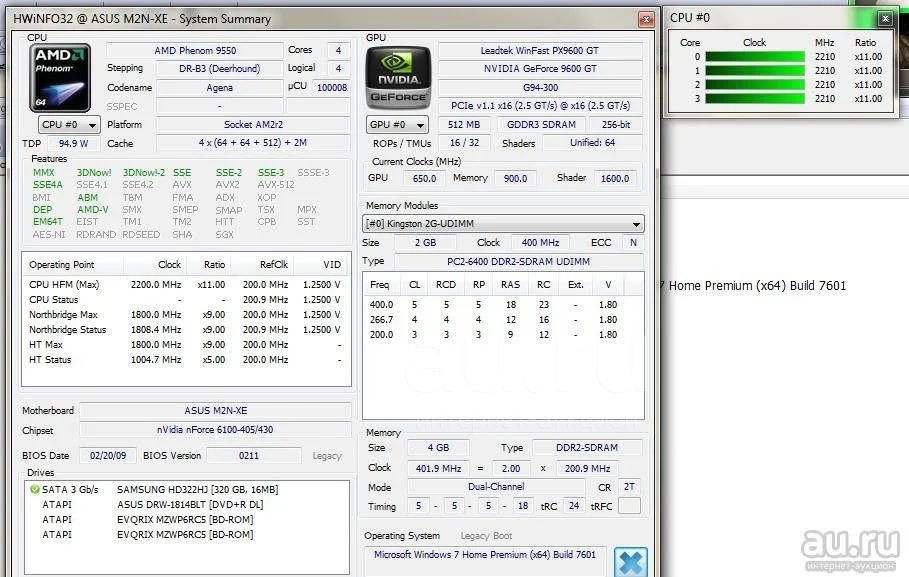
Task: Click the Dual-Channel mode field
Action: click(x=496, y=487)
